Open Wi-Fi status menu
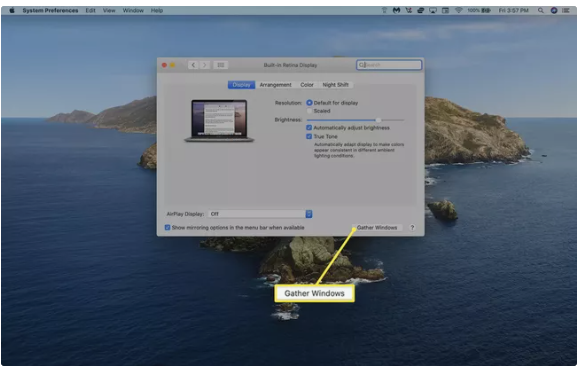Screen dimensions: 579x372 [459, 10]
